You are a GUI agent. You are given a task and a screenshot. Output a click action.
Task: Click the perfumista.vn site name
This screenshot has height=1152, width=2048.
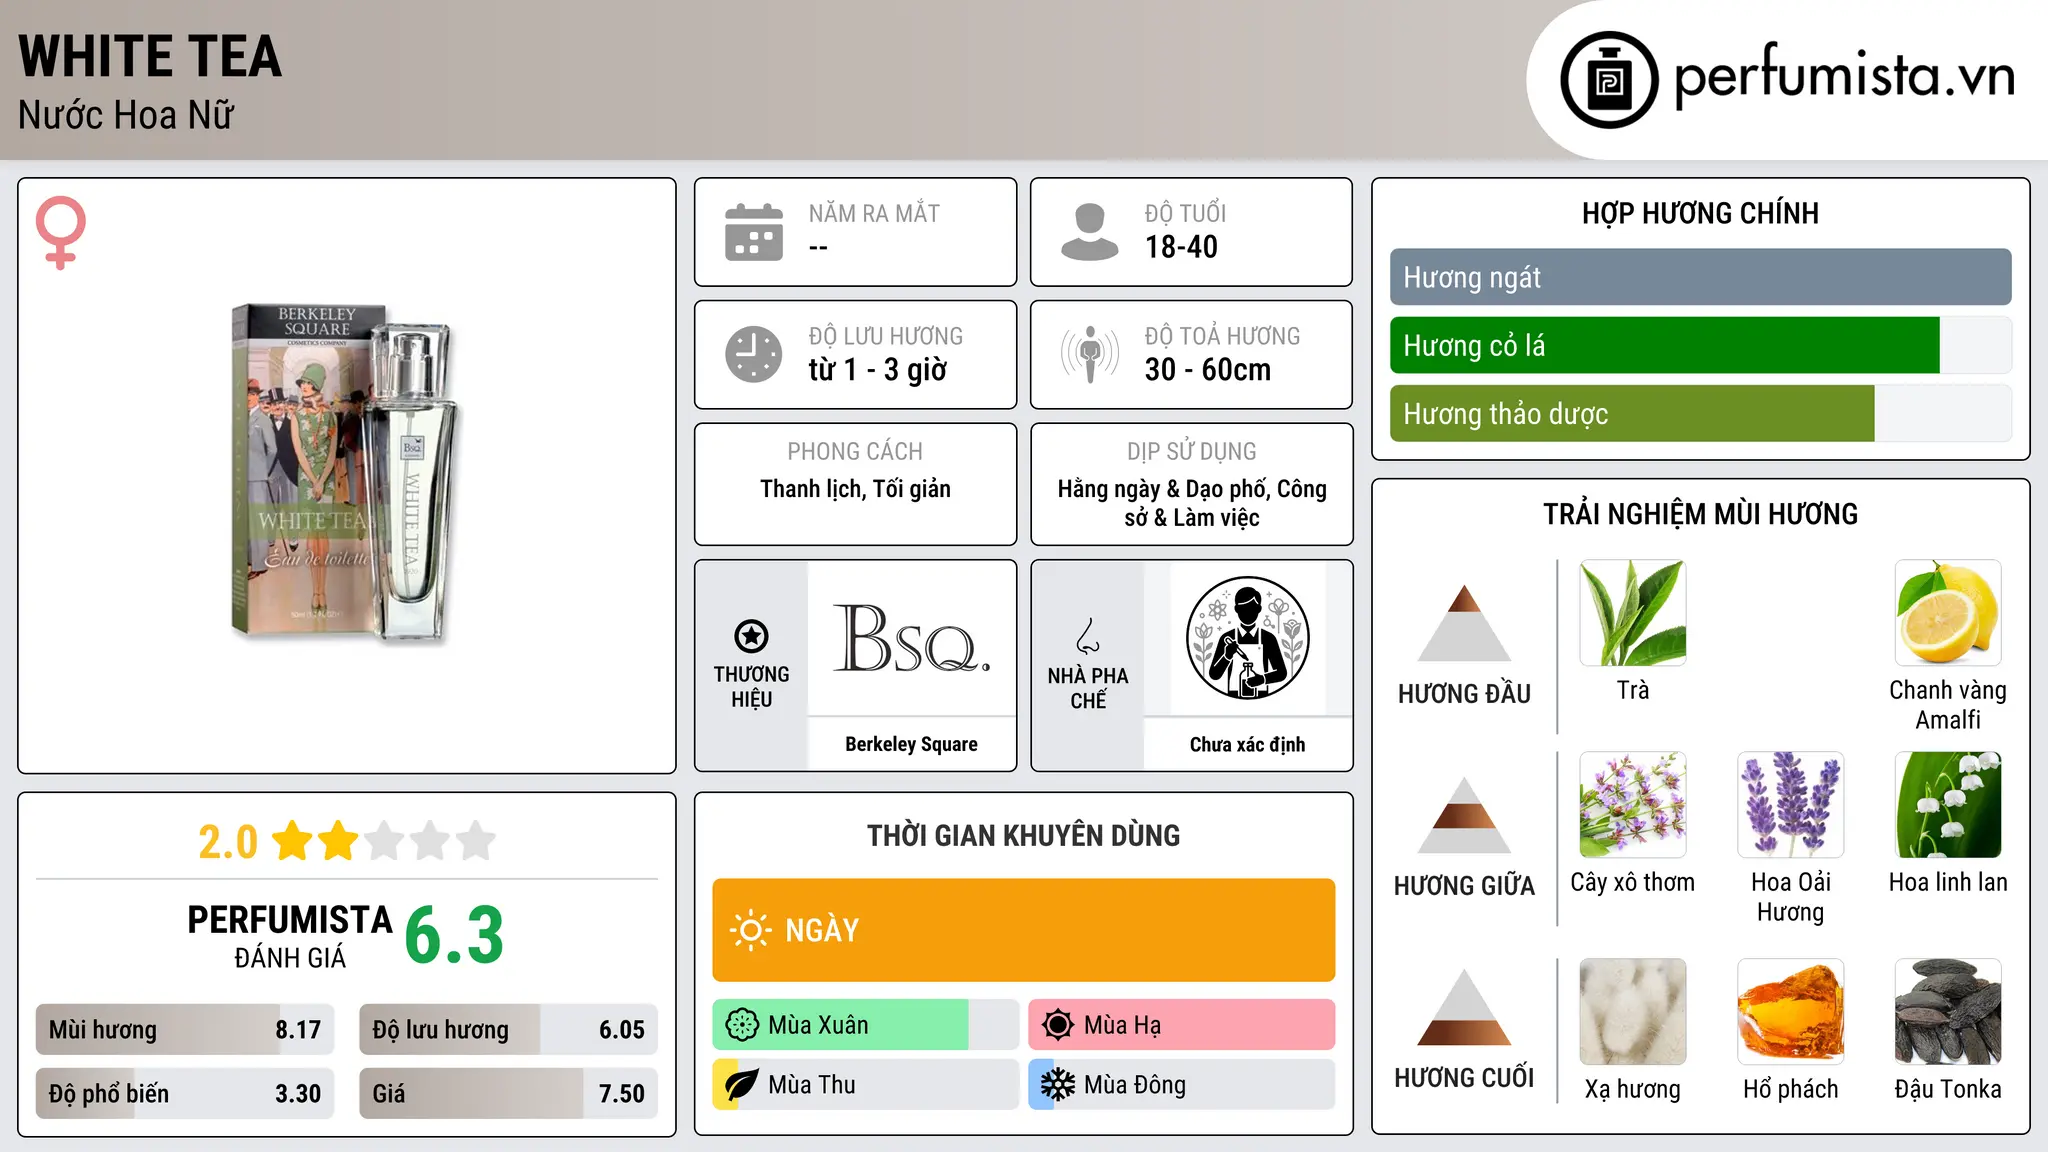[1844, 77]
